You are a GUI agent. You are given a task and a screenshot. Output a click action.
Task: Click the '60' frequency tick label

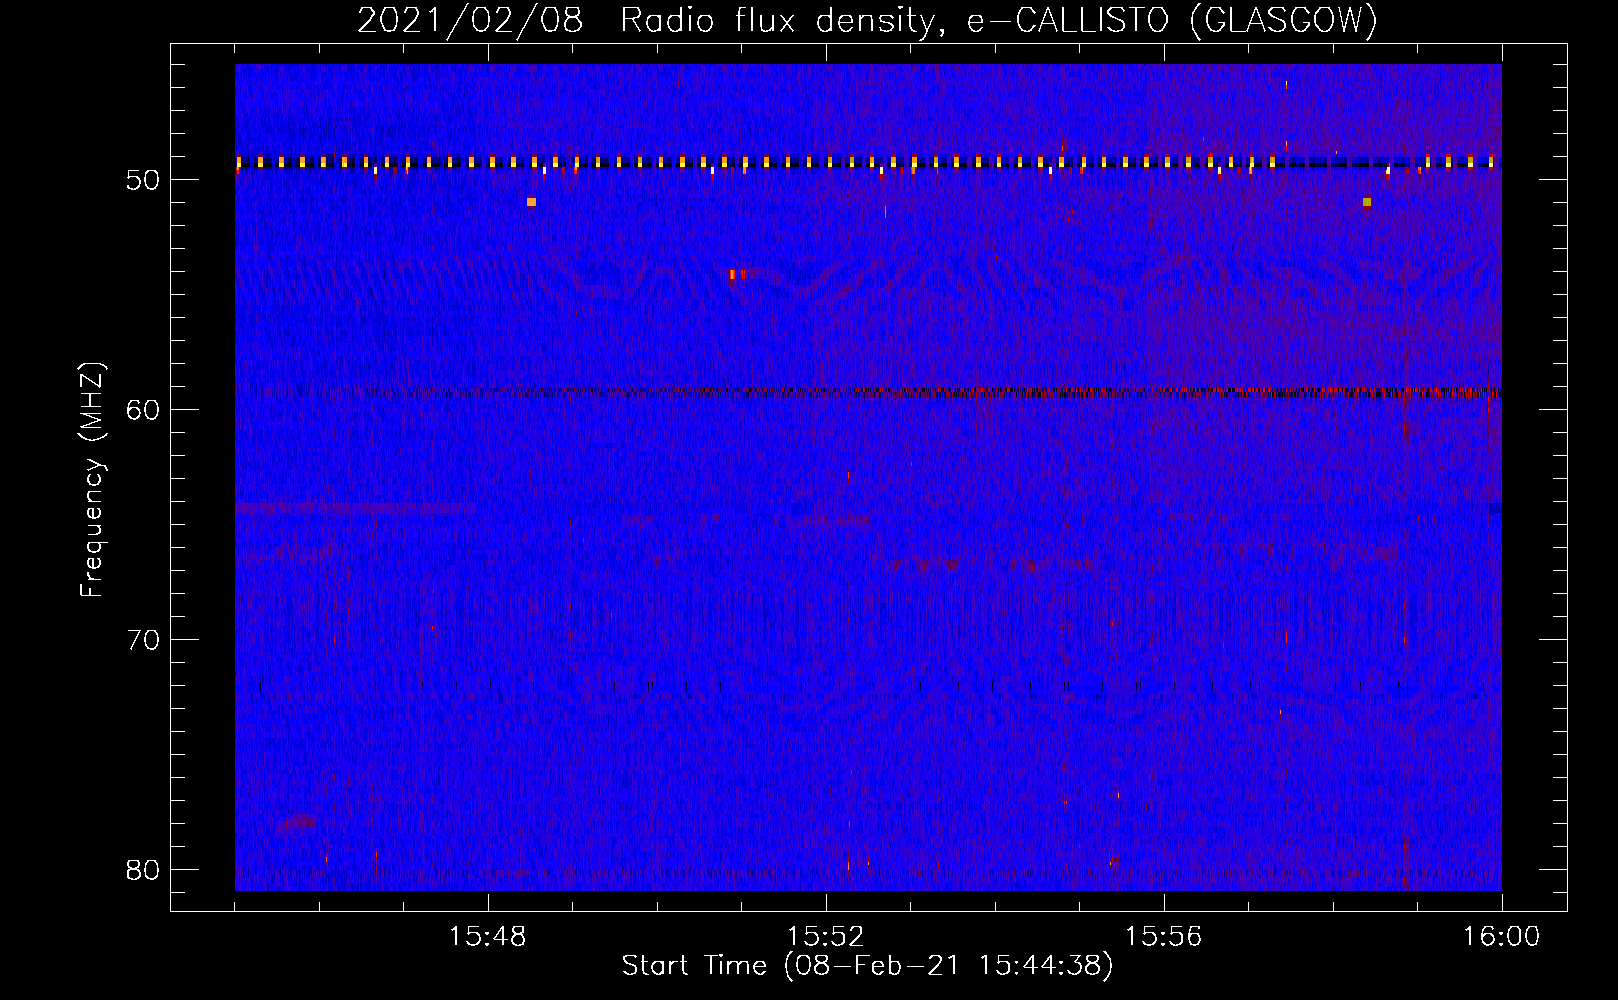[x=143, y=410]
